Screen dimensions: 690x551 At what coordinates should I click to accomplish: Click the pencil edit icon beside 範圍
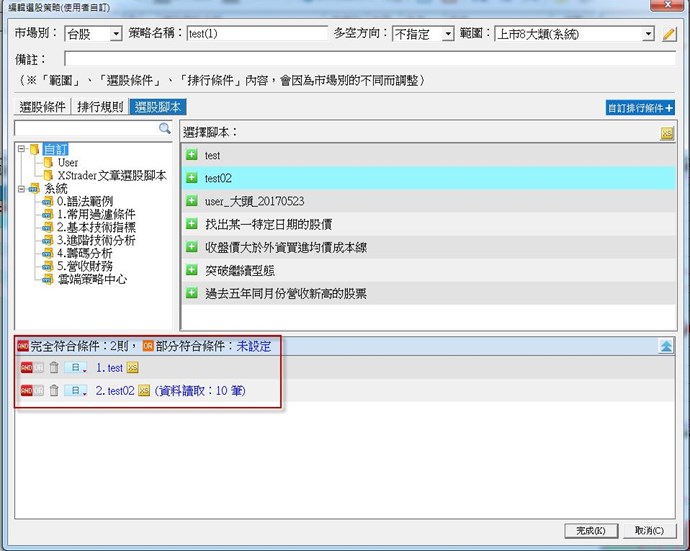pos(669,34)
